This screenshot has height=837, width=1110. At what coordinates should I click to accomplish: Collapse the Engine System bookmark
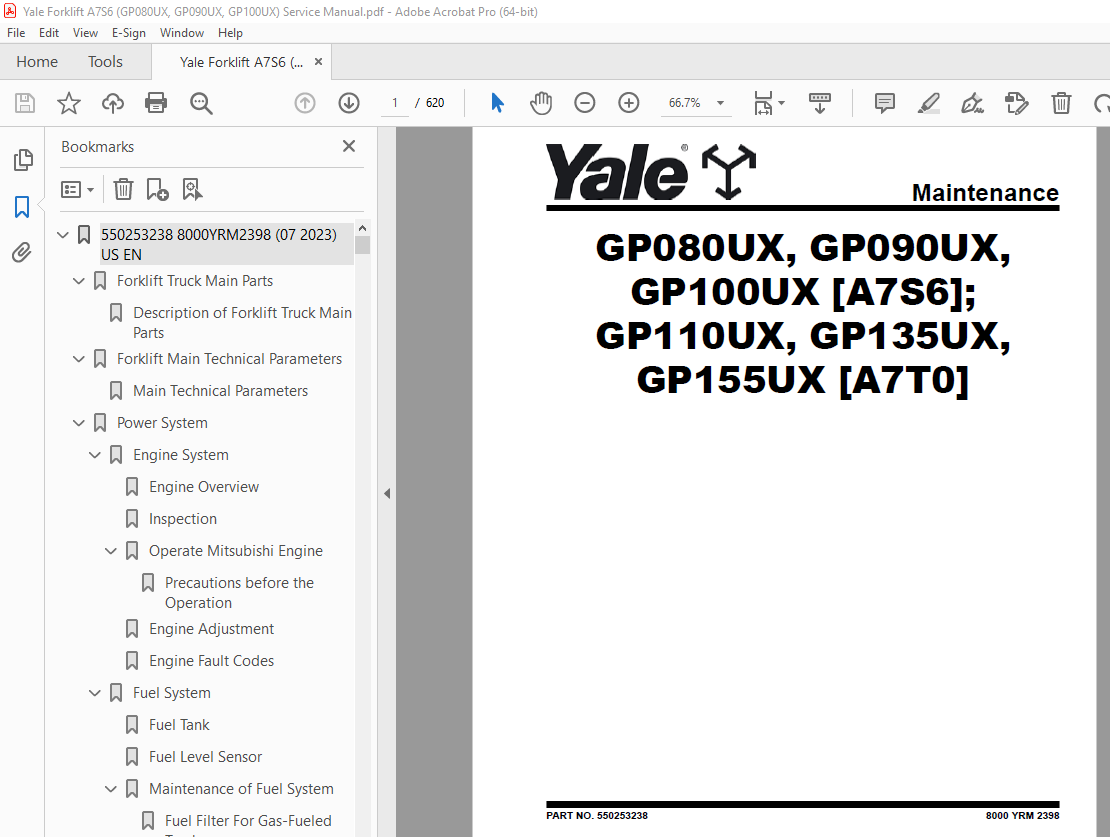[95, 455]
